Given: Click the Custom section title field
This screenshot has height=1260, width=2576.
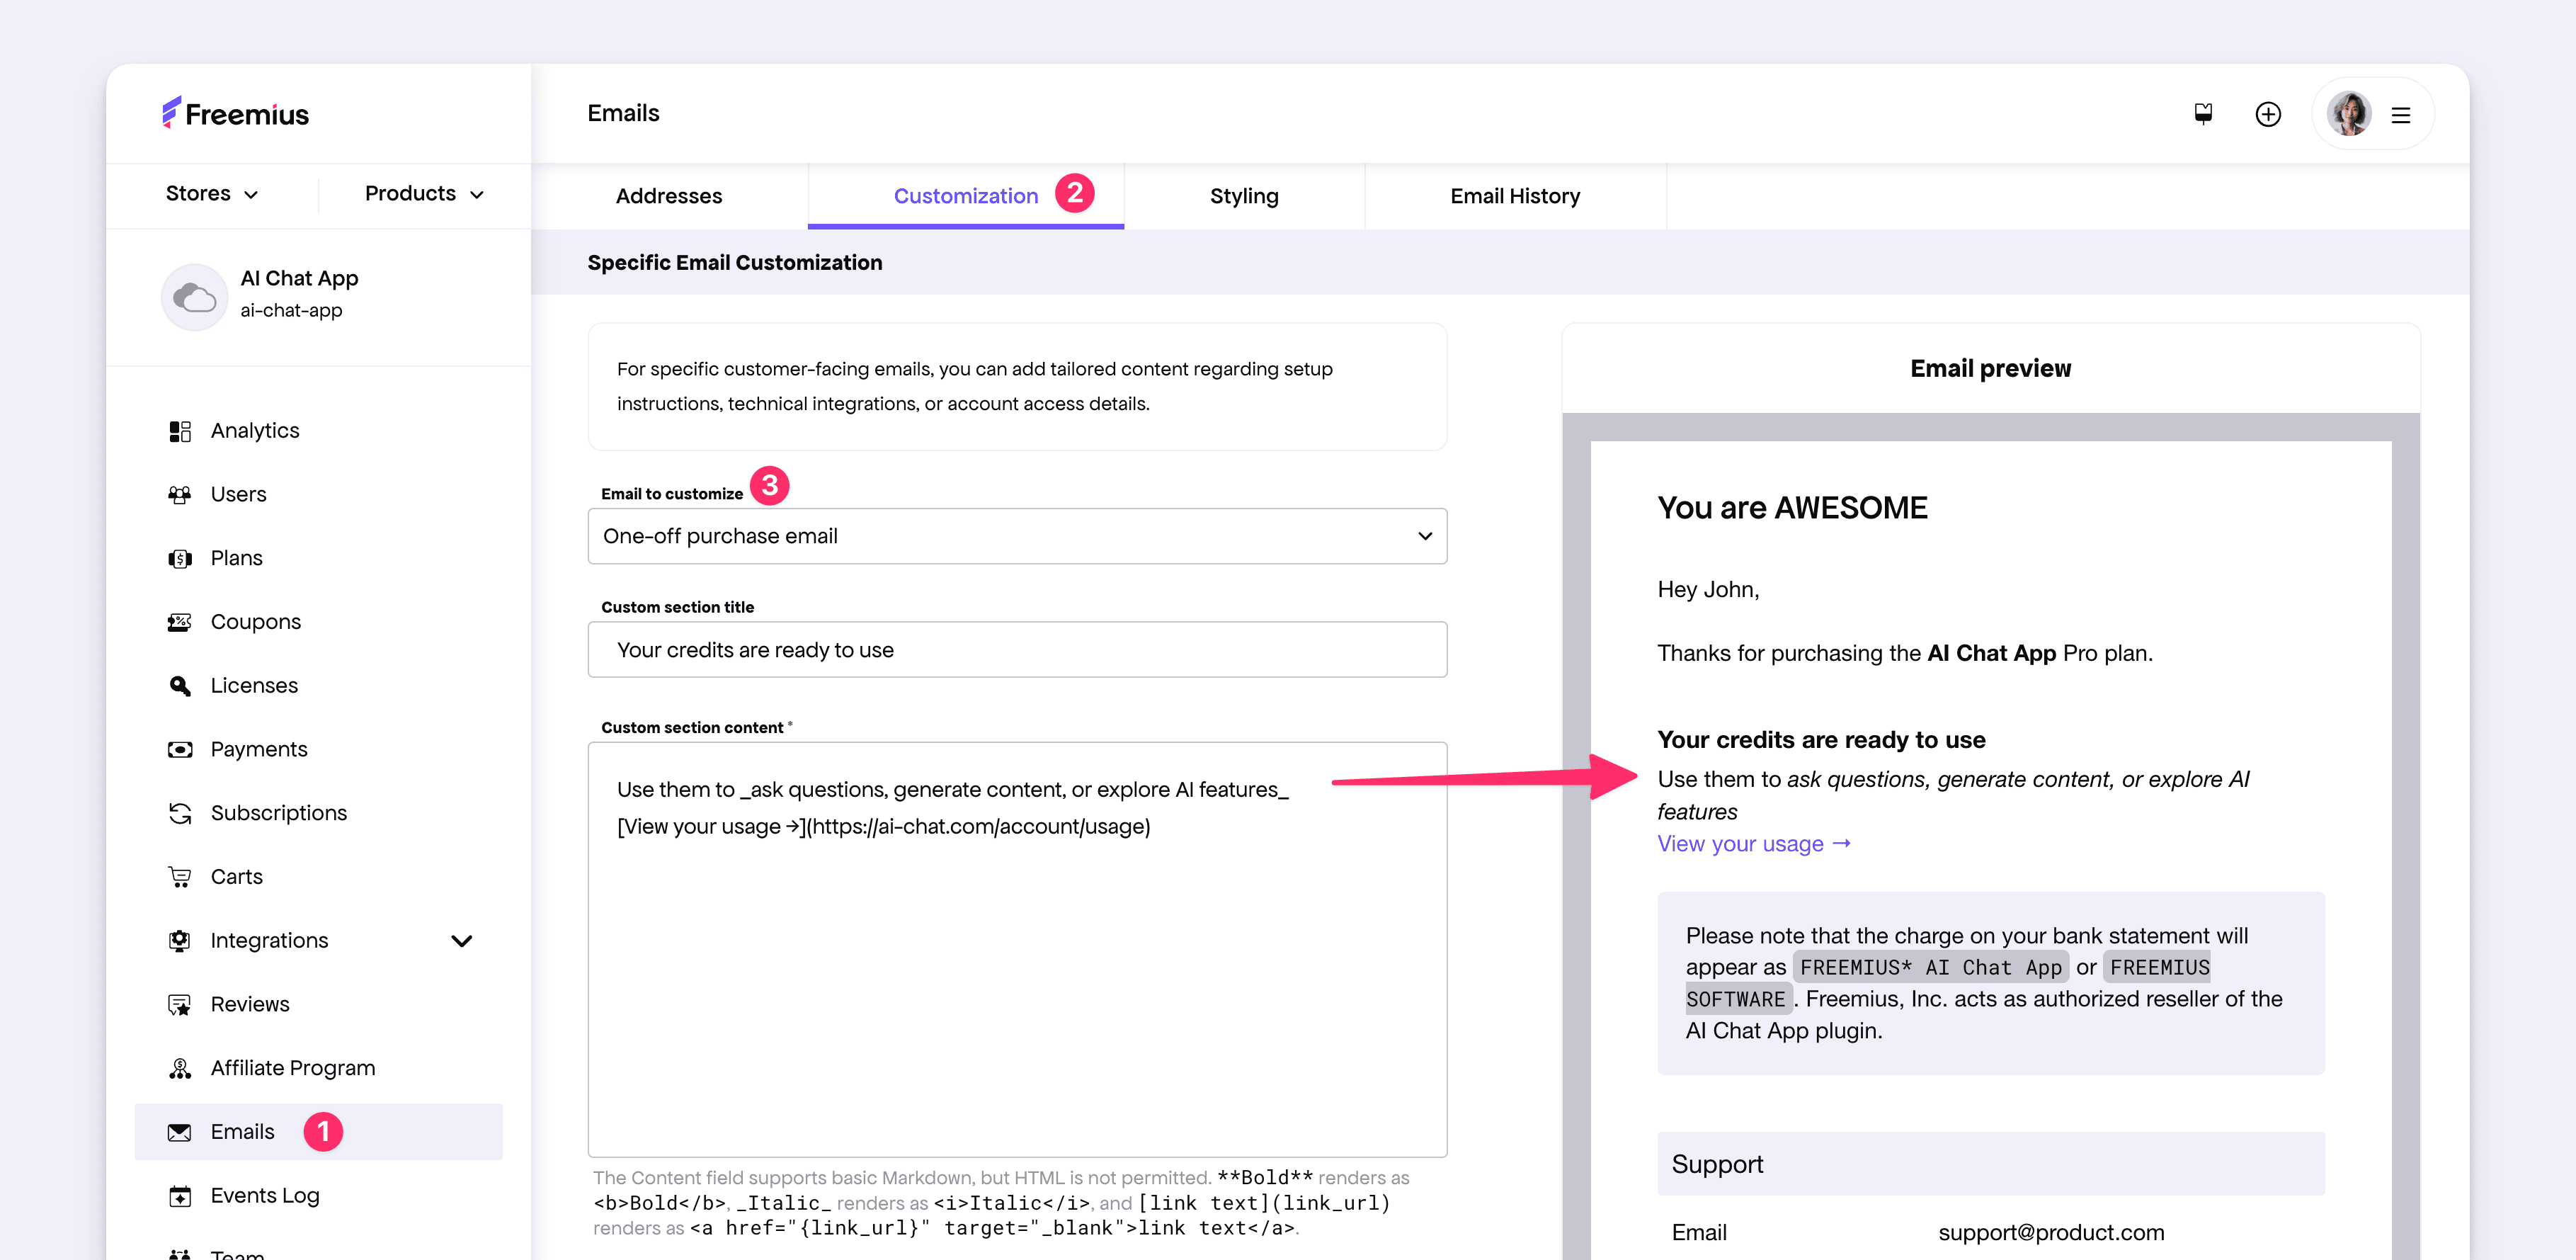Looking at the screenshot, I should (1016, 650).
